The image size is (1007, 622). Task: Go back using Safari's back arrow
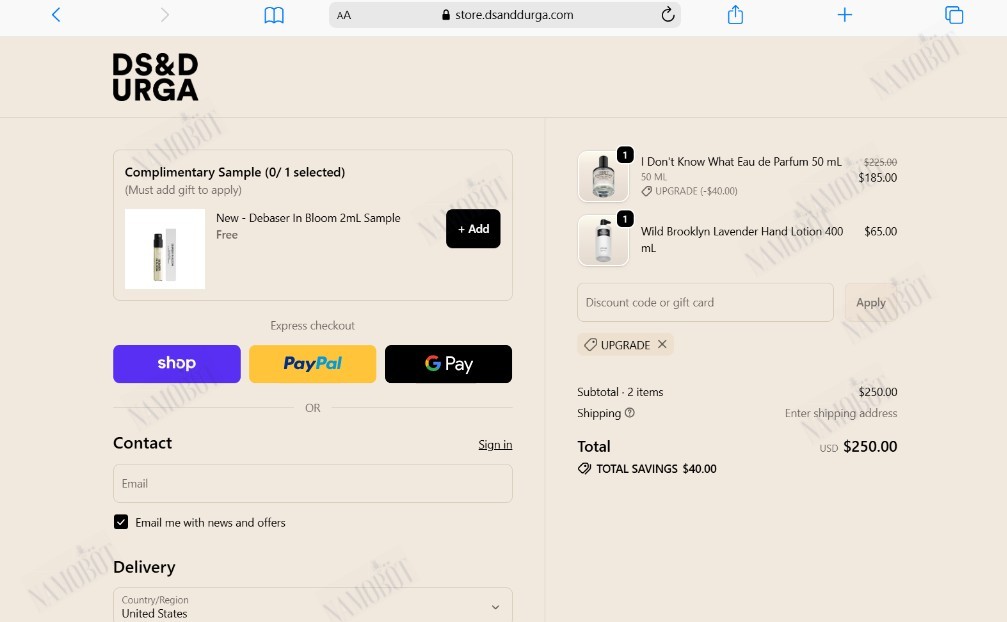click(56, 15)
